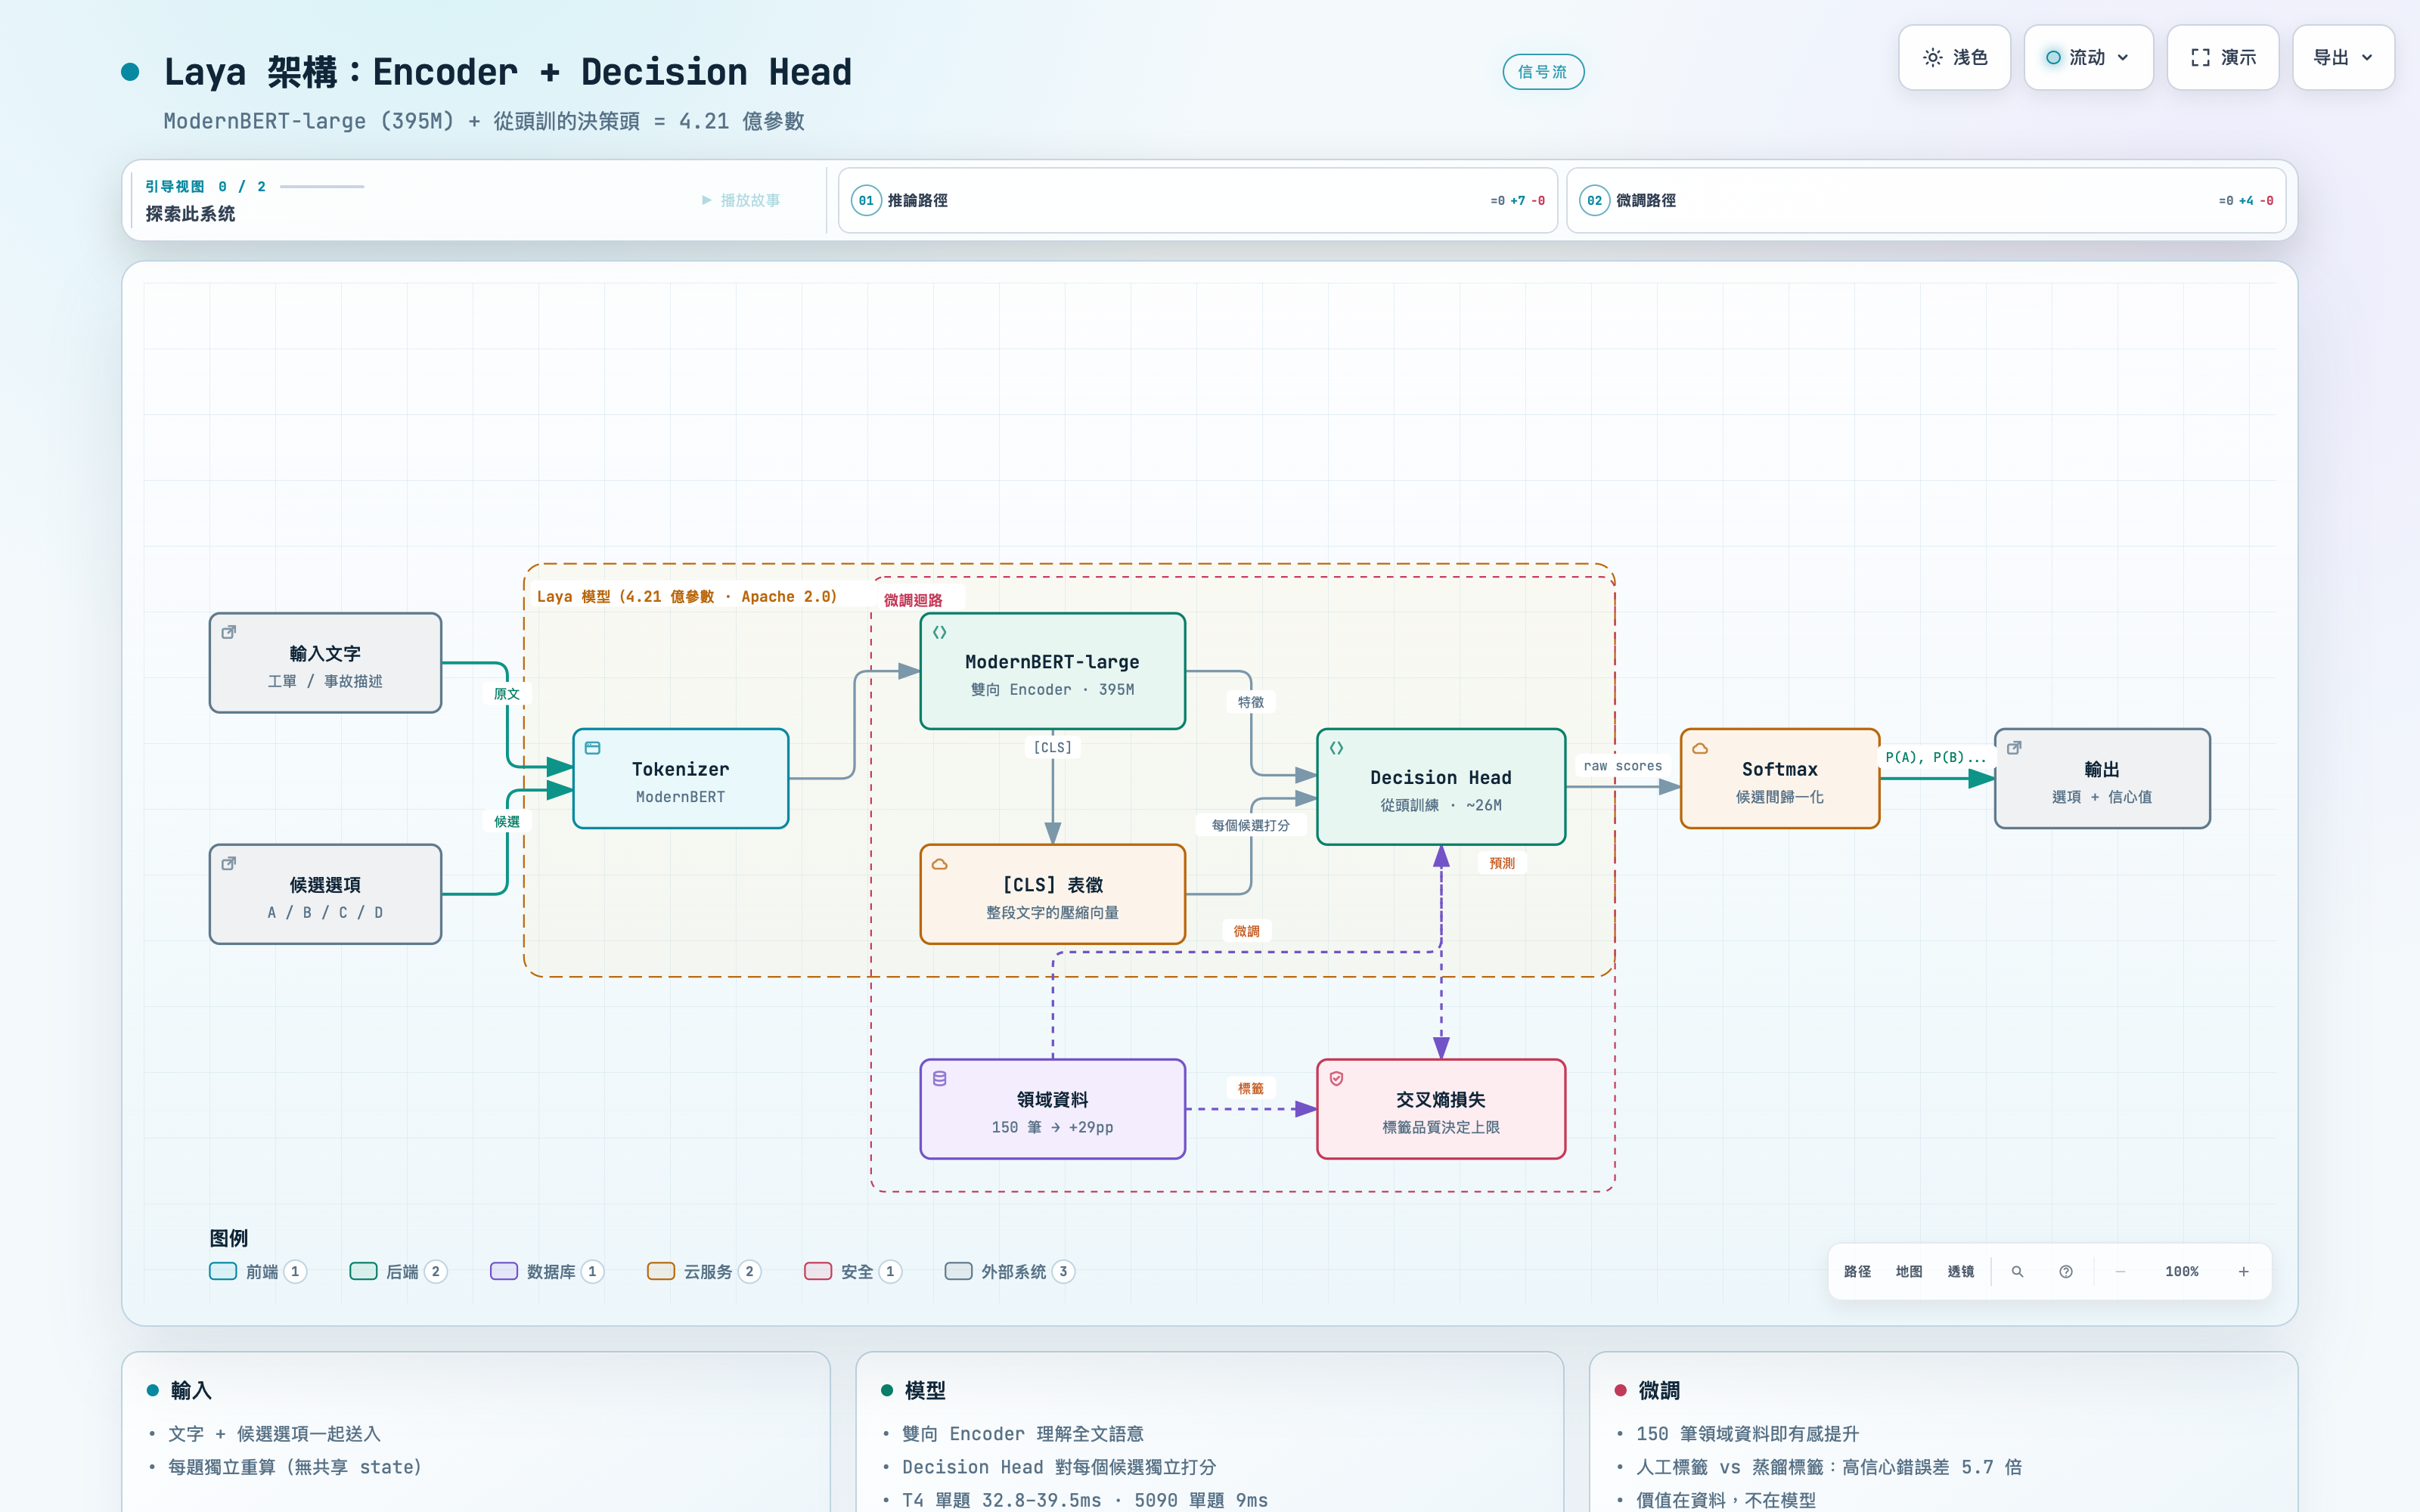This screenshot has width=2420, height=1512.
Task: Select the 02 微調路徑 guided step
Action: [1926, 200]
